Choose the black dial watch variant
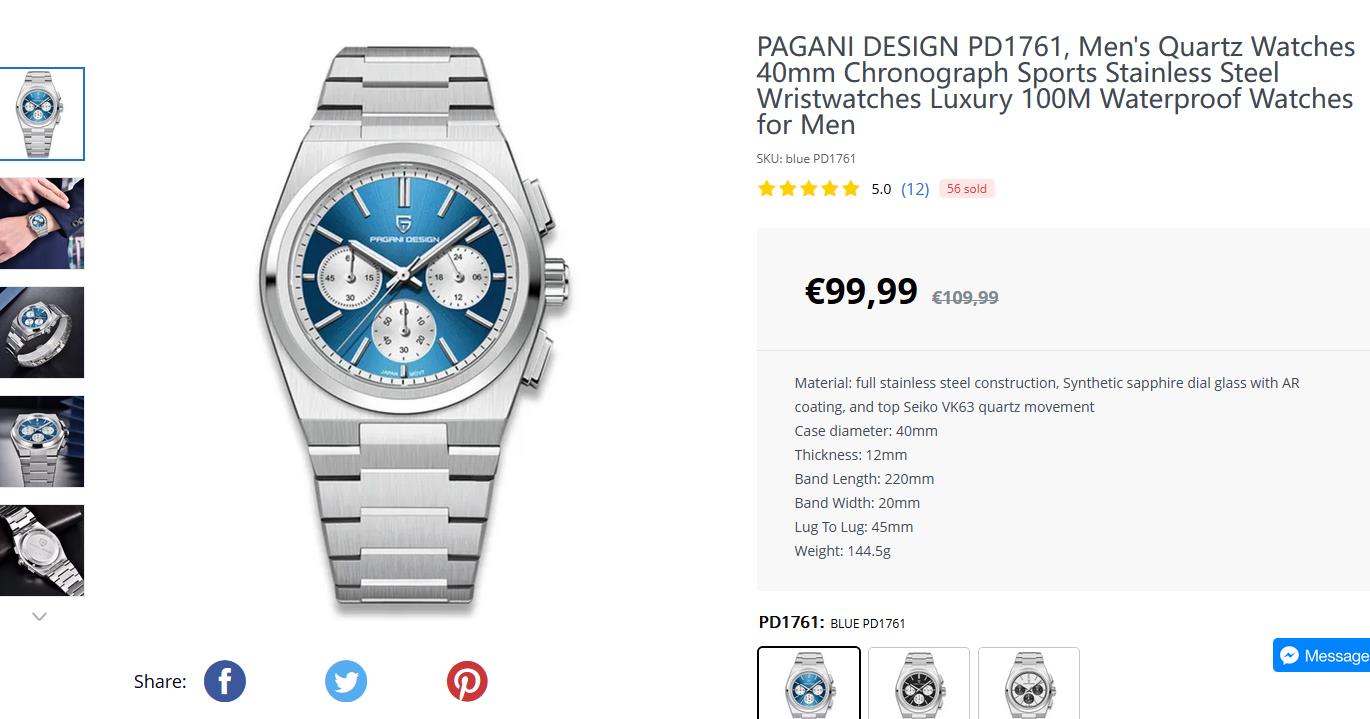Viewport: 1370px width, 719px height. pyautogui.click(x=918, y=684)
